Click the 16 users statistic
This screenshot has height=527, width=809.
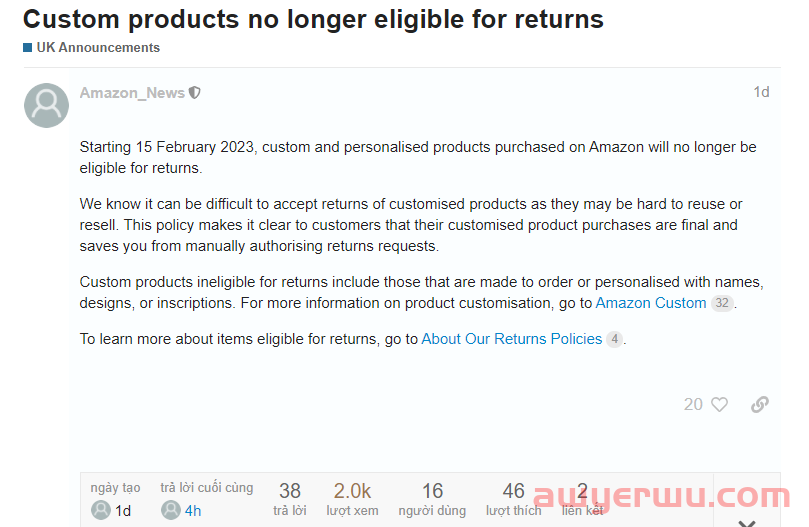click(432, 498)
